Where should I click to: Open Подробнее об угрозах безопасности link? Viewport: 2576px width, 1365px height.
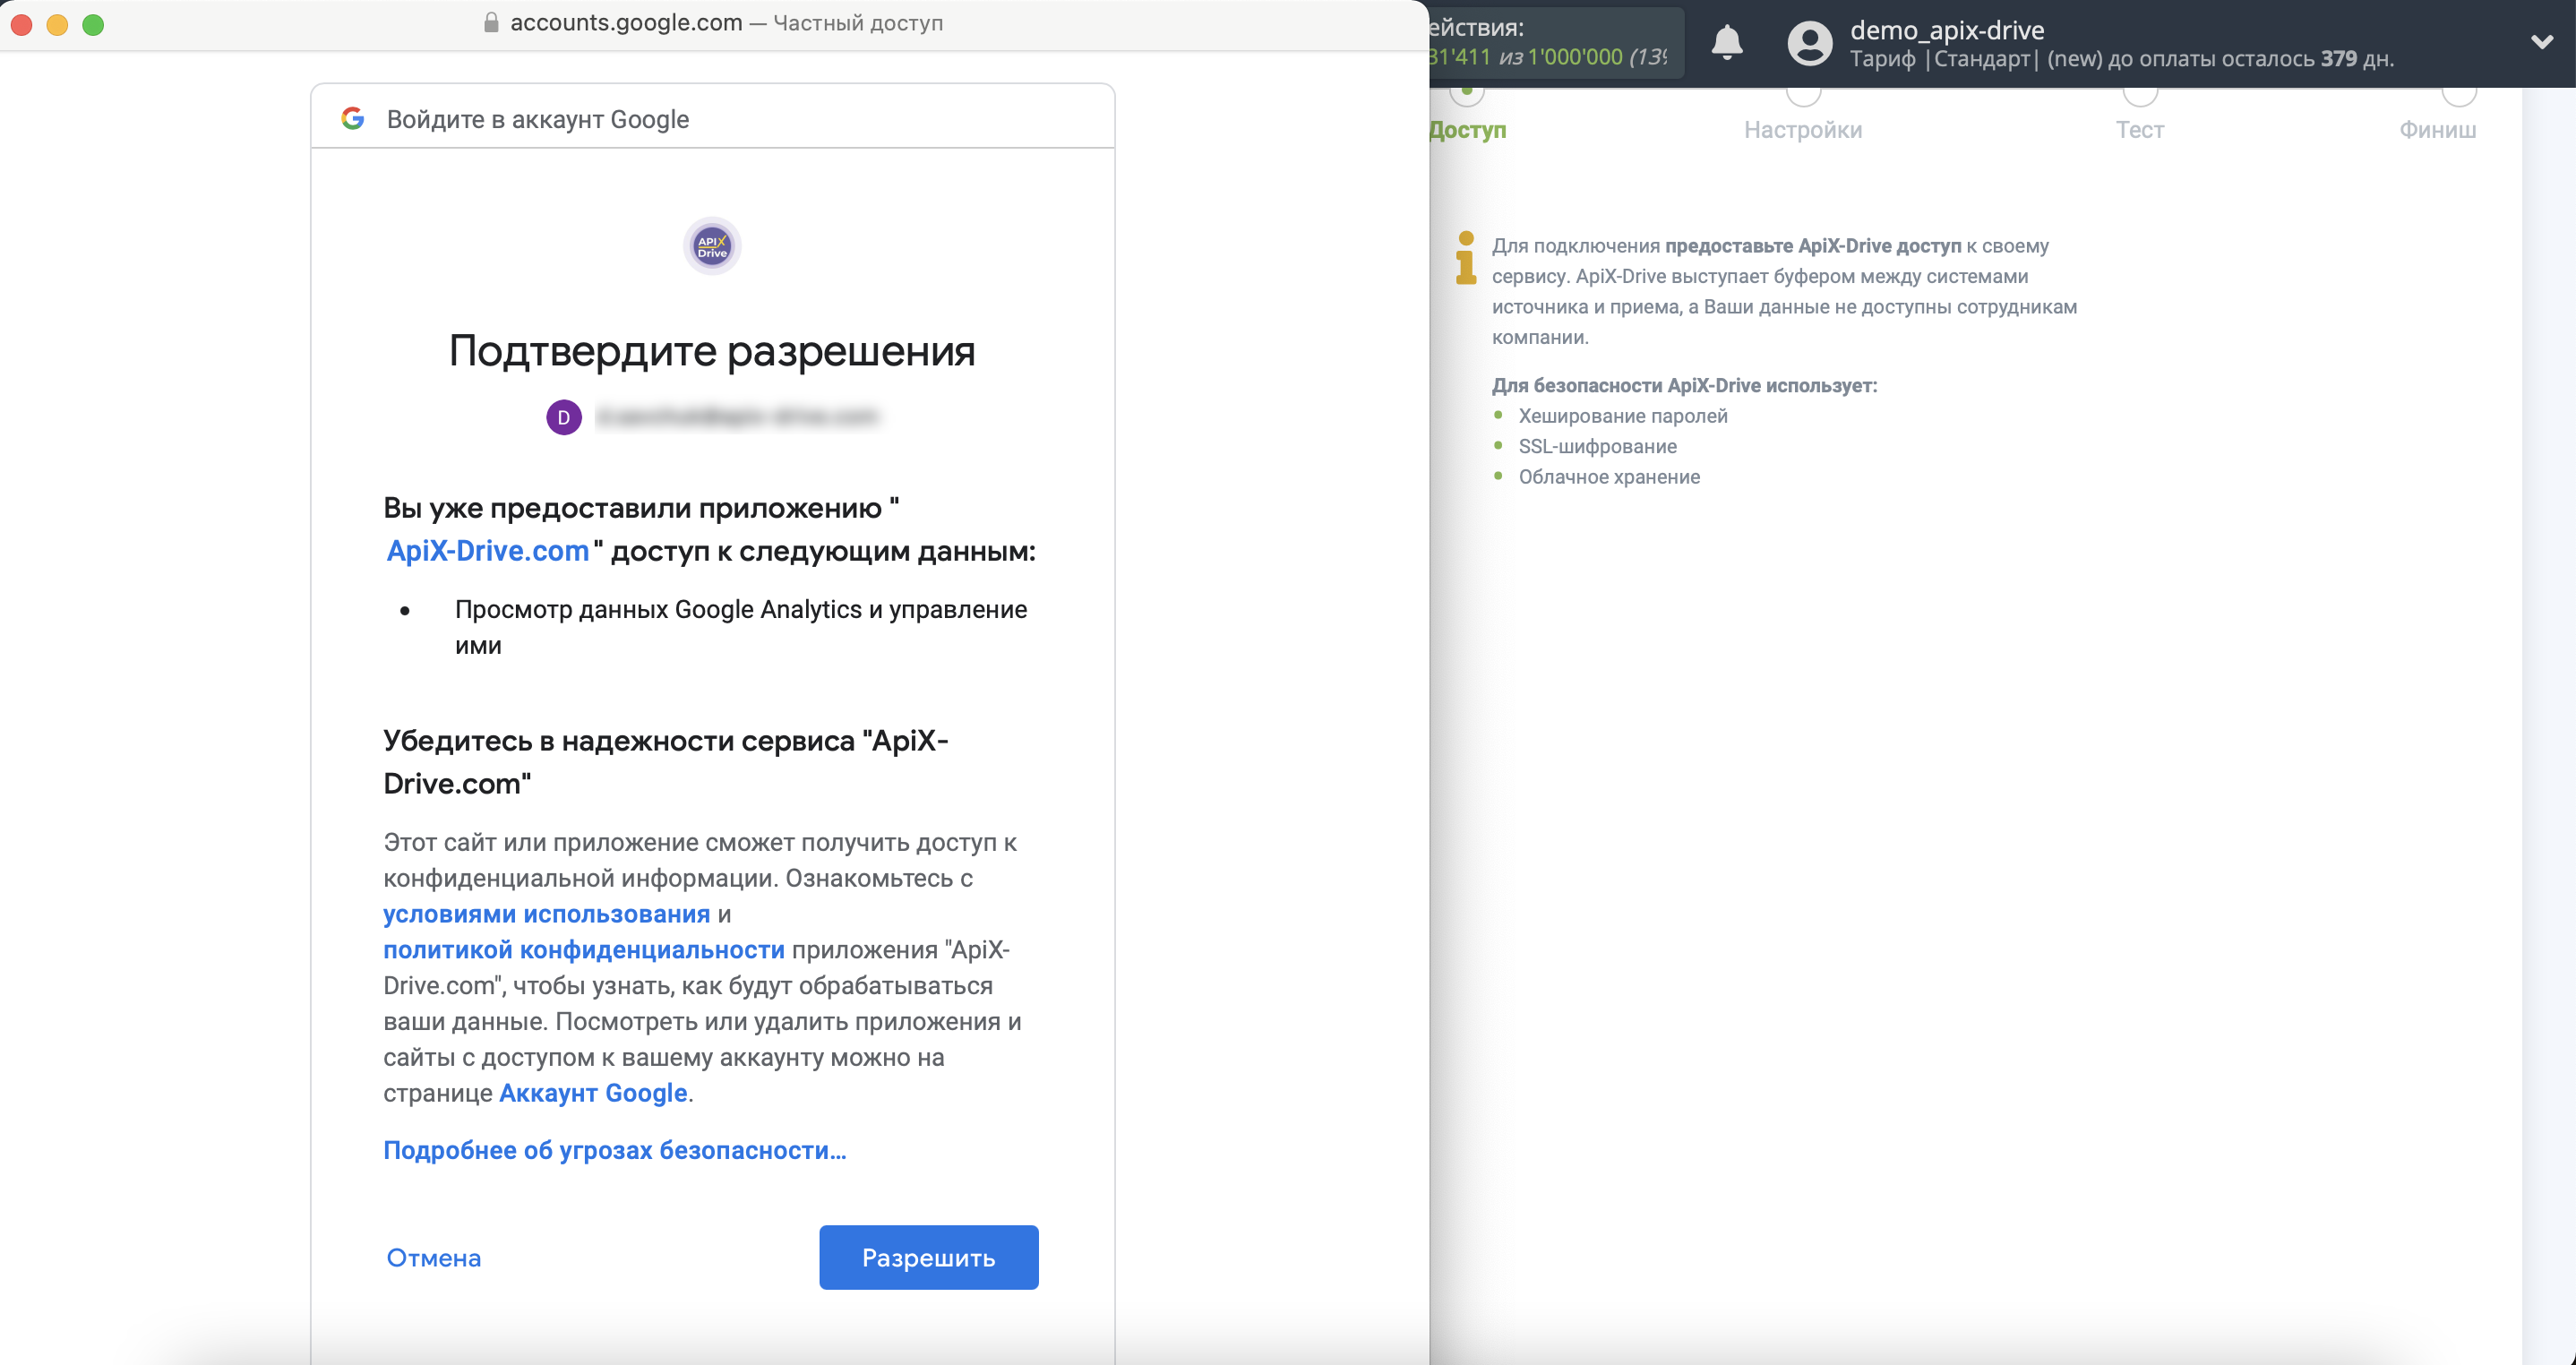point(614,1150)
